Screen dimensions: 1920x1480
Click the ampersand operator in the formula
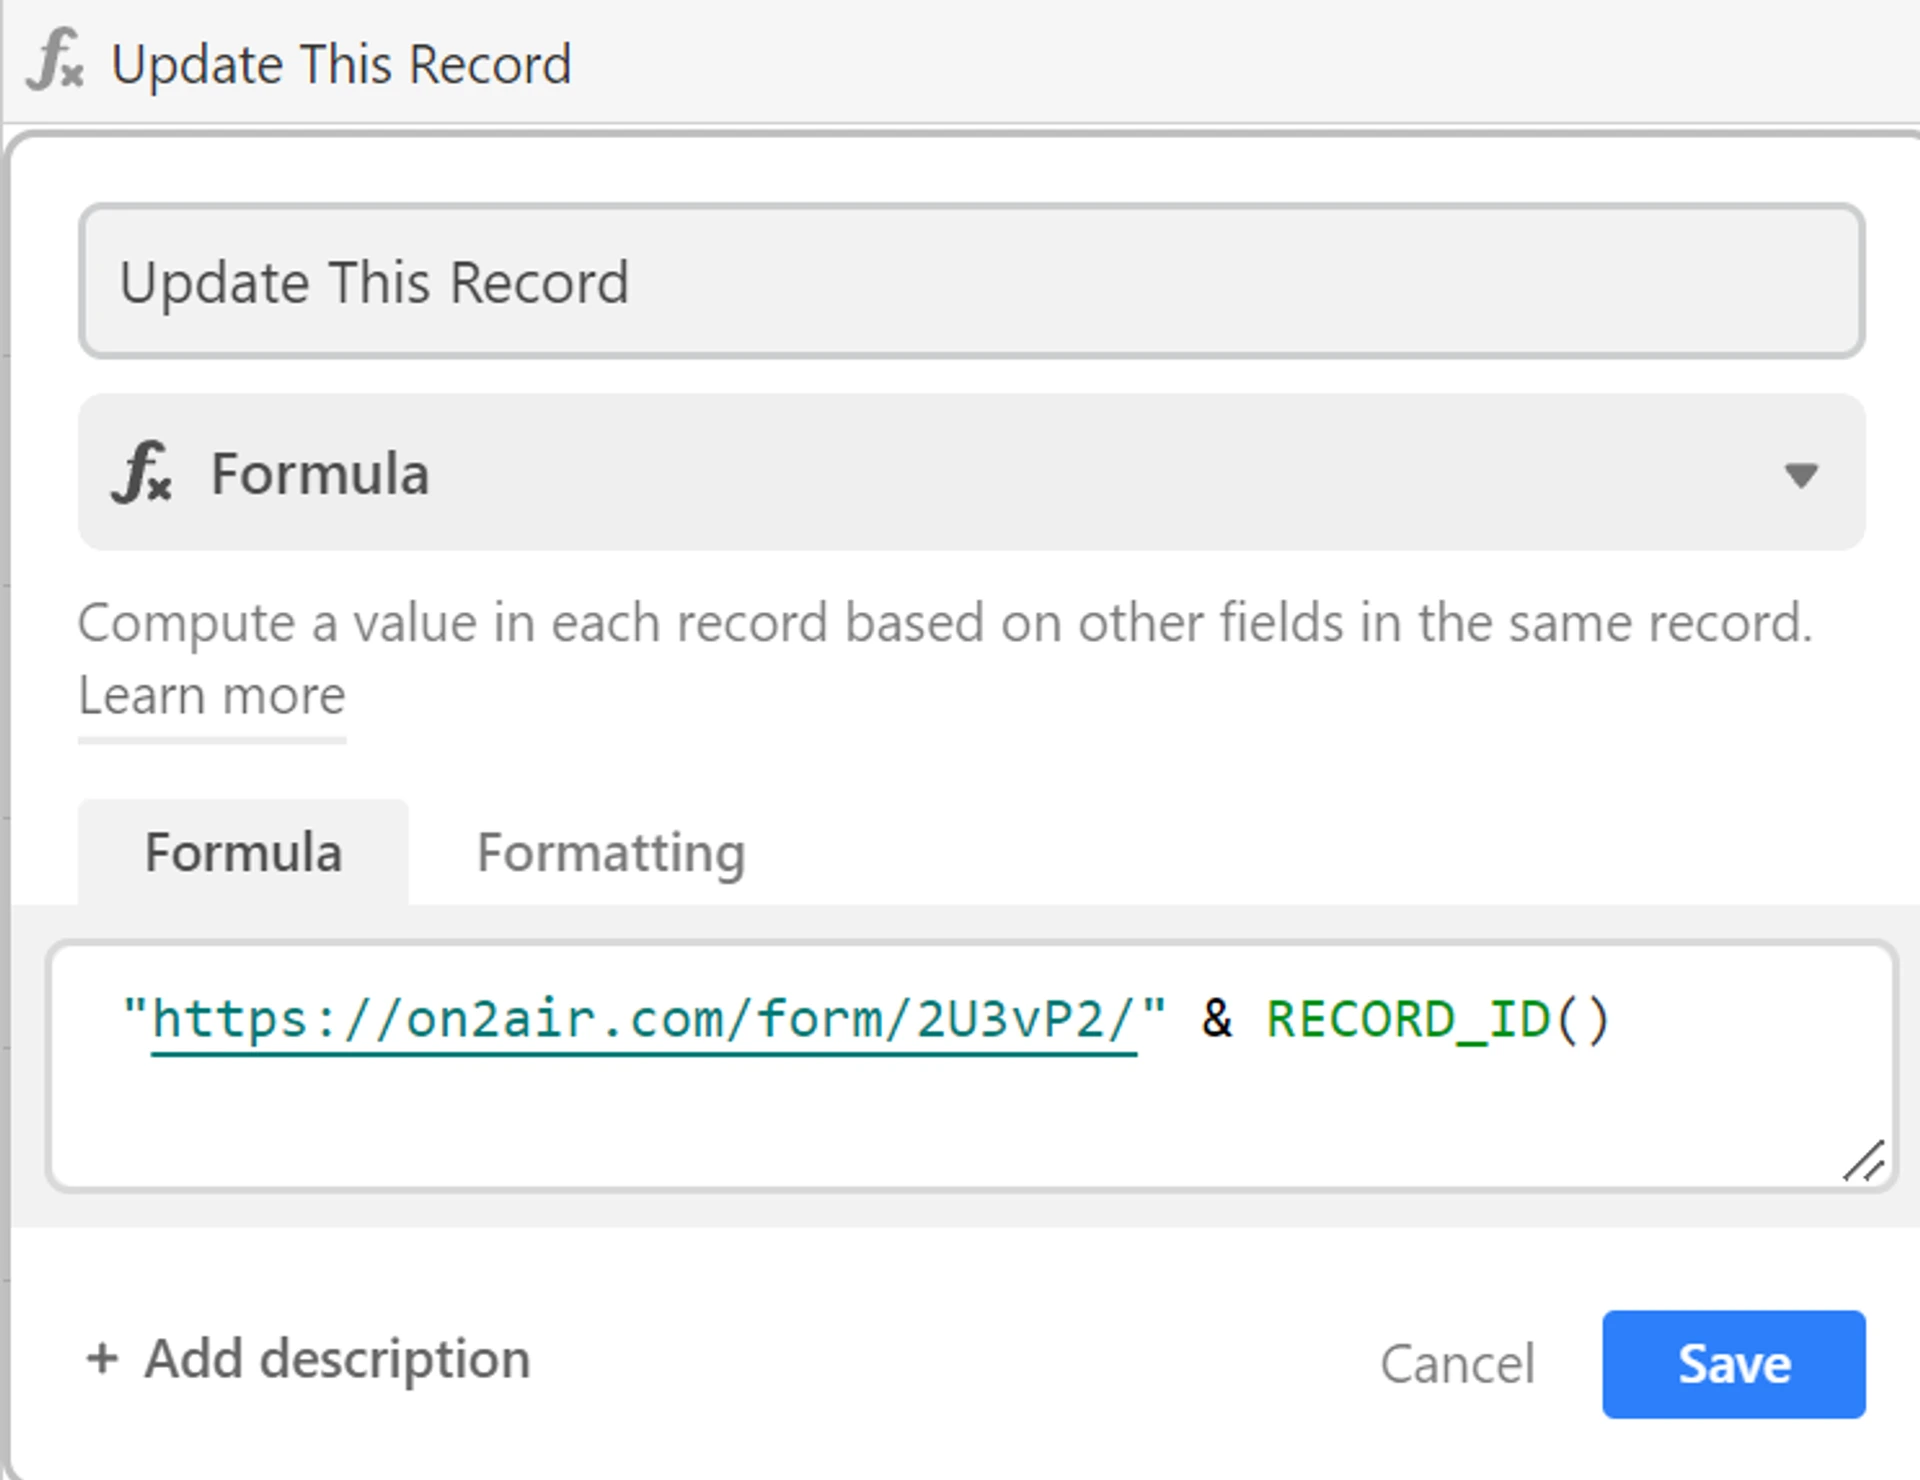pos(1216,1021)
